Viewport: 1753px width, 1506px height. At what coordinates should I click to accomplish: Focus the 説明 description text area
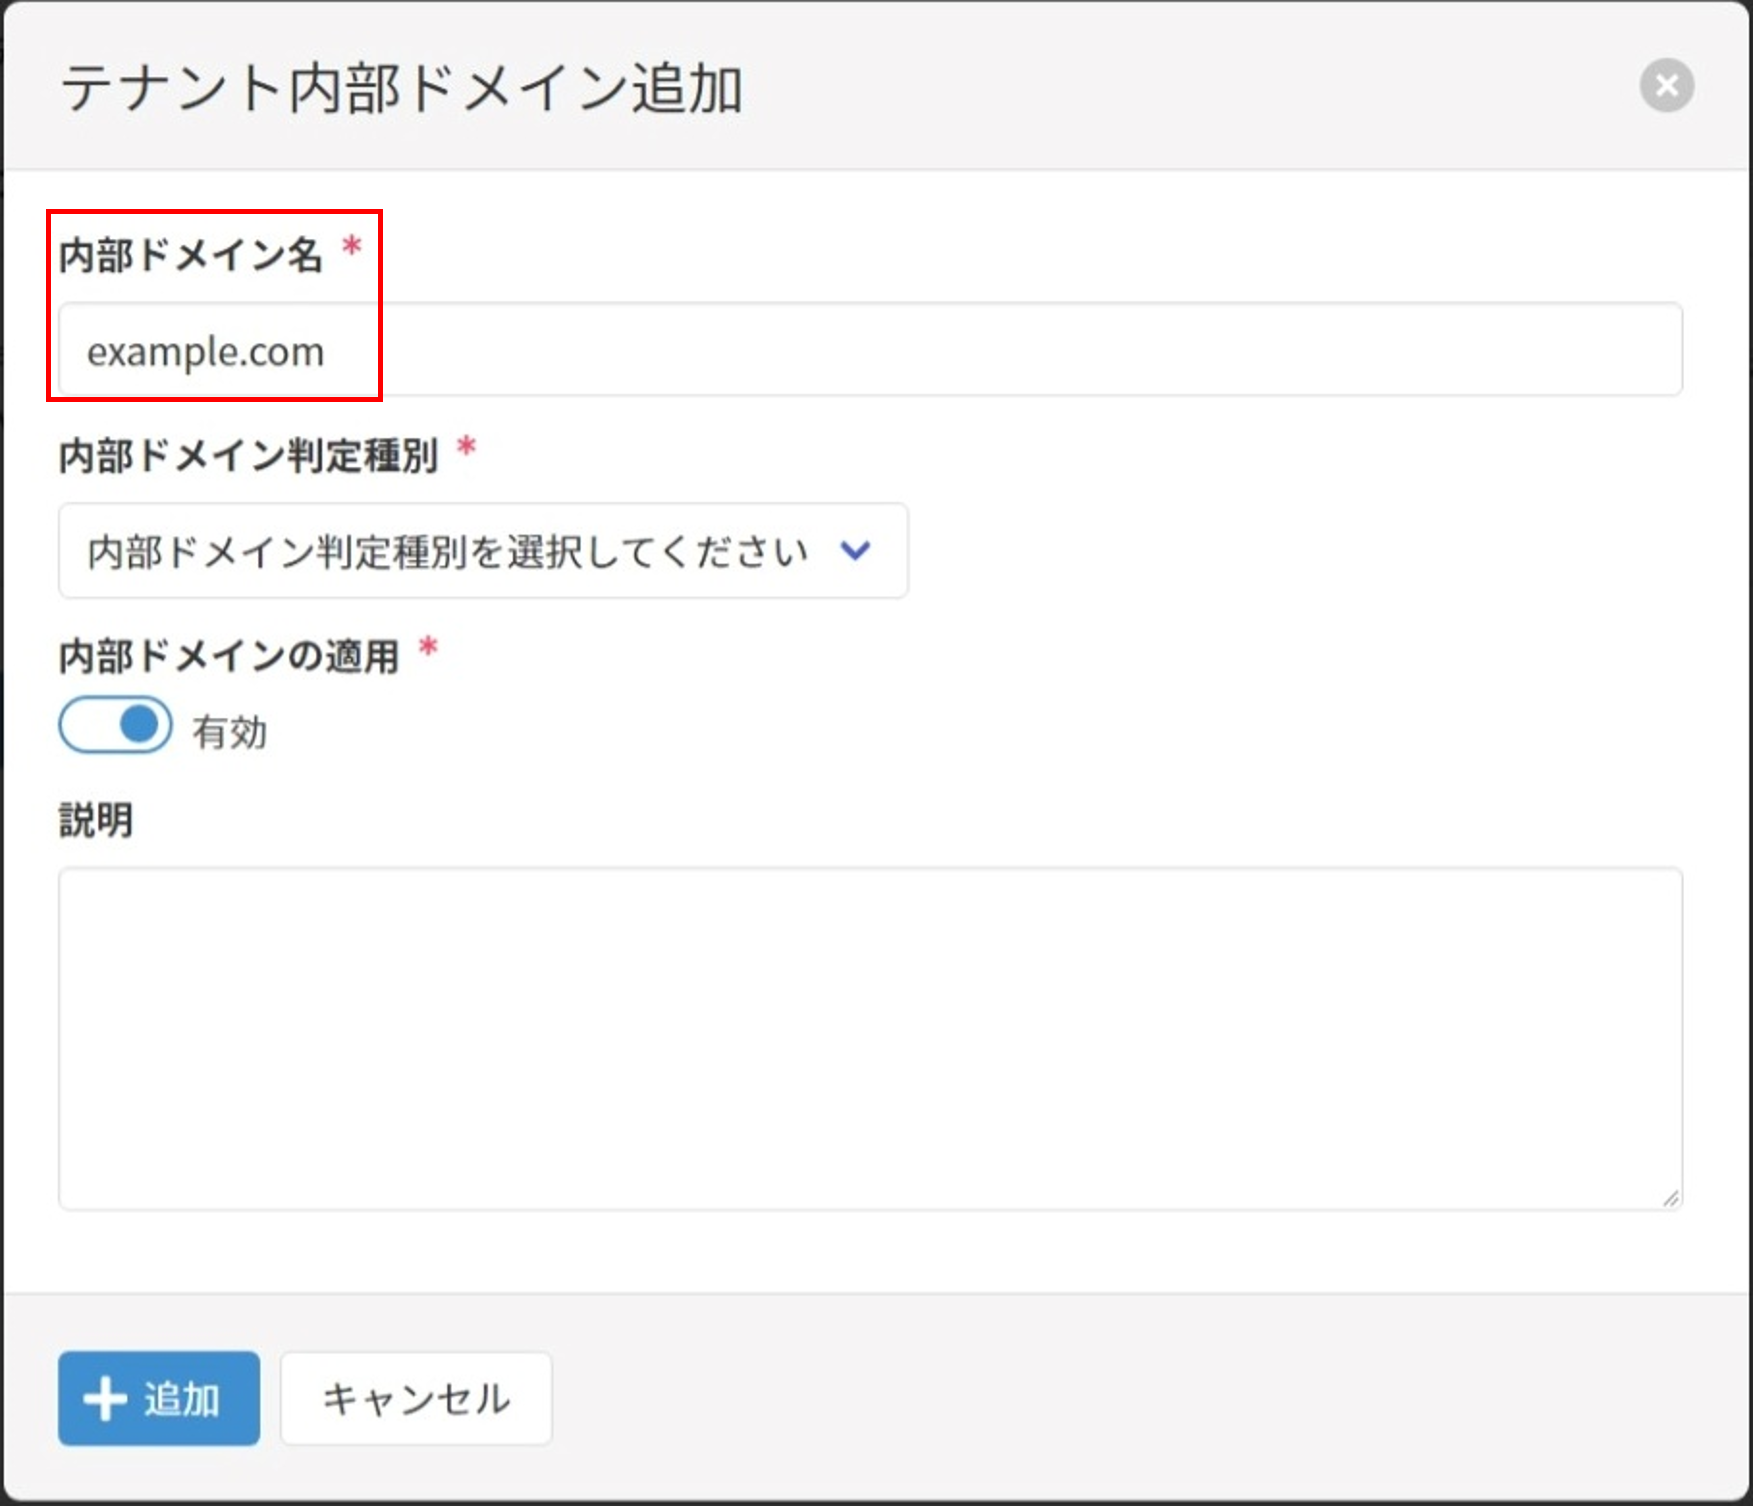870,1038
